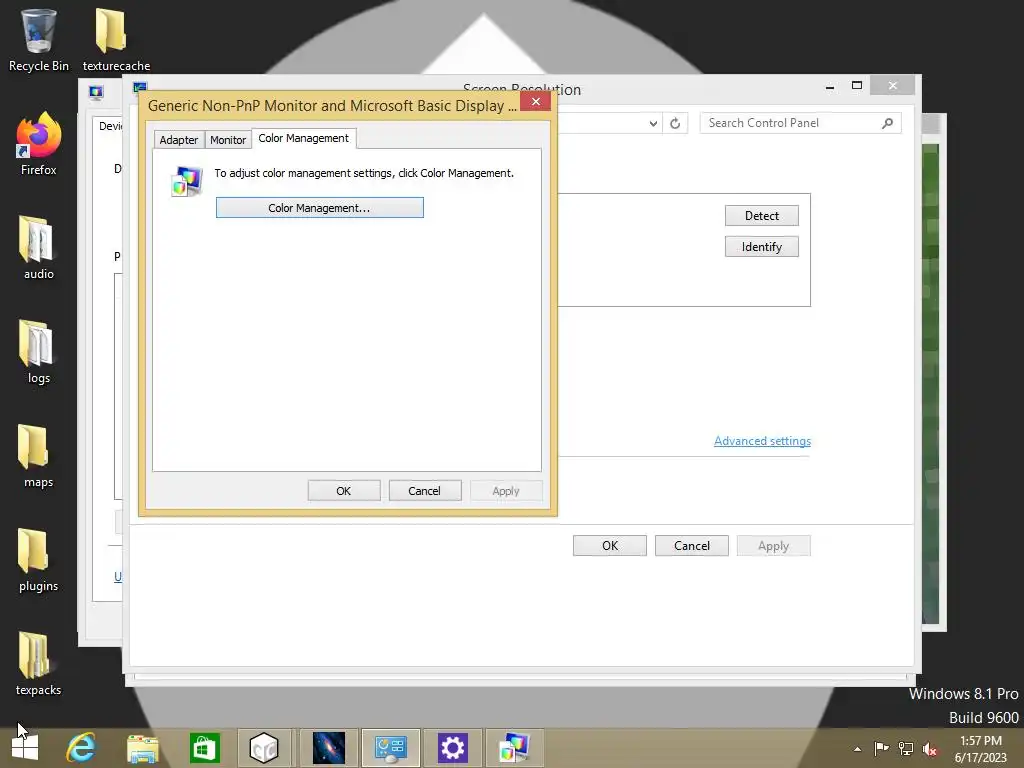Close the Generic Non-PnP Monitor dialog
This screenshot has width=1024, height=768.
(x=536, y=101)
